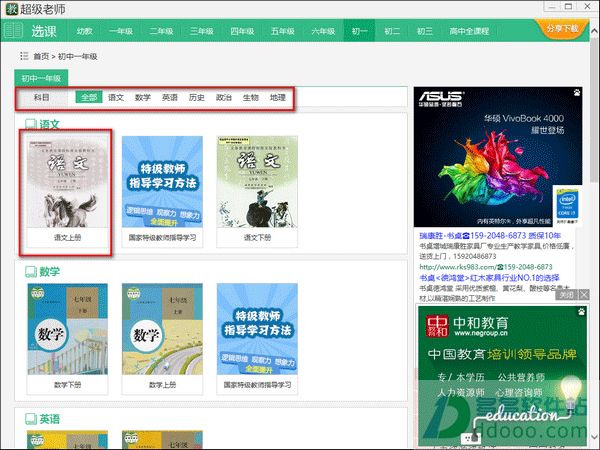Filter subjects by 英语
Screen dimensions: 600x450
(170, 97)
